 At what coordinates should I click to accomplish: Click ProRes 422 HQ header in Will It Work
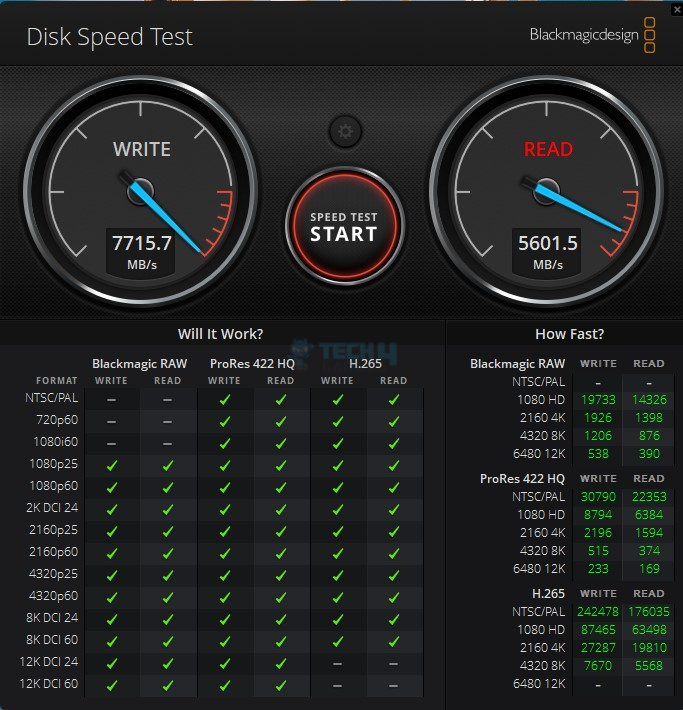(252, 364)
